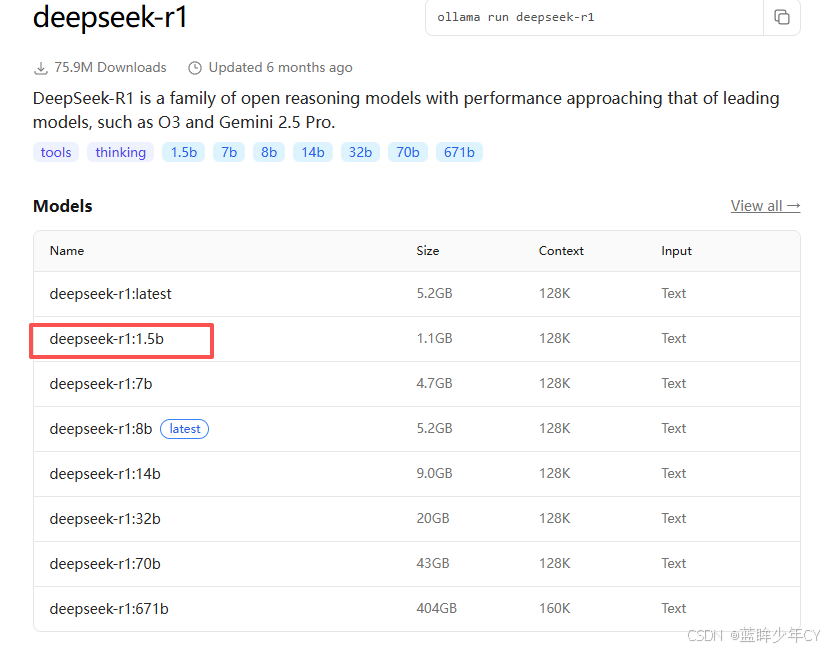Filter by the thinking tag

pyautogui.click(x=121, y=152)
